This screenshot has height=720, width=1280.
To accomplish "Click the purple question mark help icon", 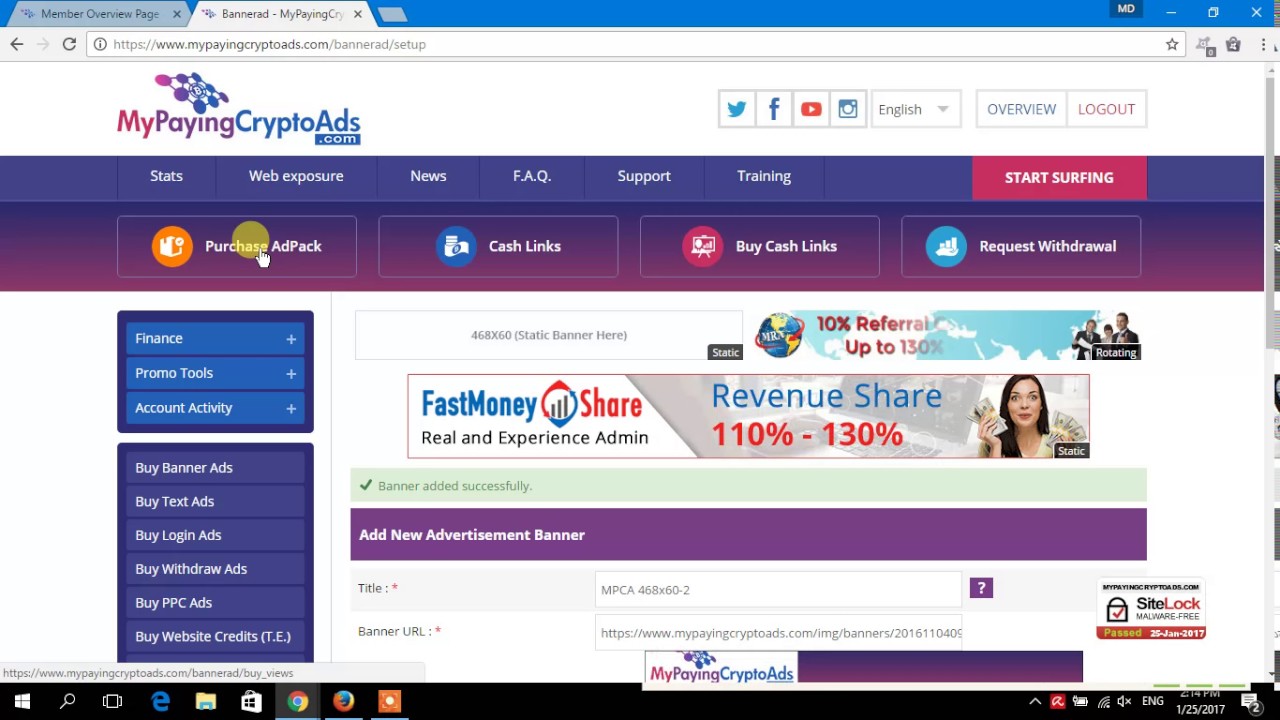I will click(x=981, y=588).
